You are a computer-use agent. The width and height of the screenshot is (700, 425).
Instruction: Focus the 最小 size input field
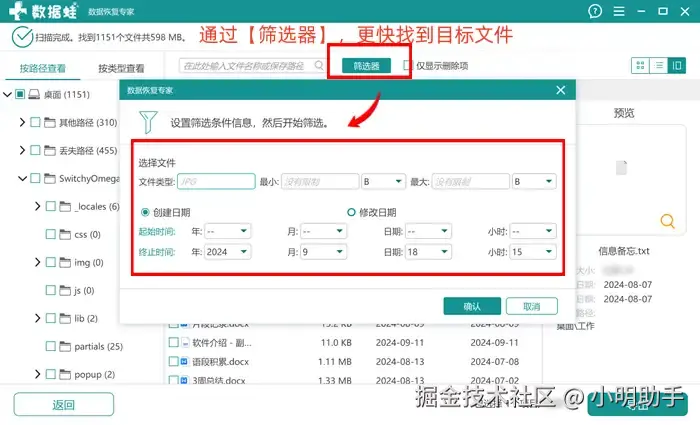[320, 182]
